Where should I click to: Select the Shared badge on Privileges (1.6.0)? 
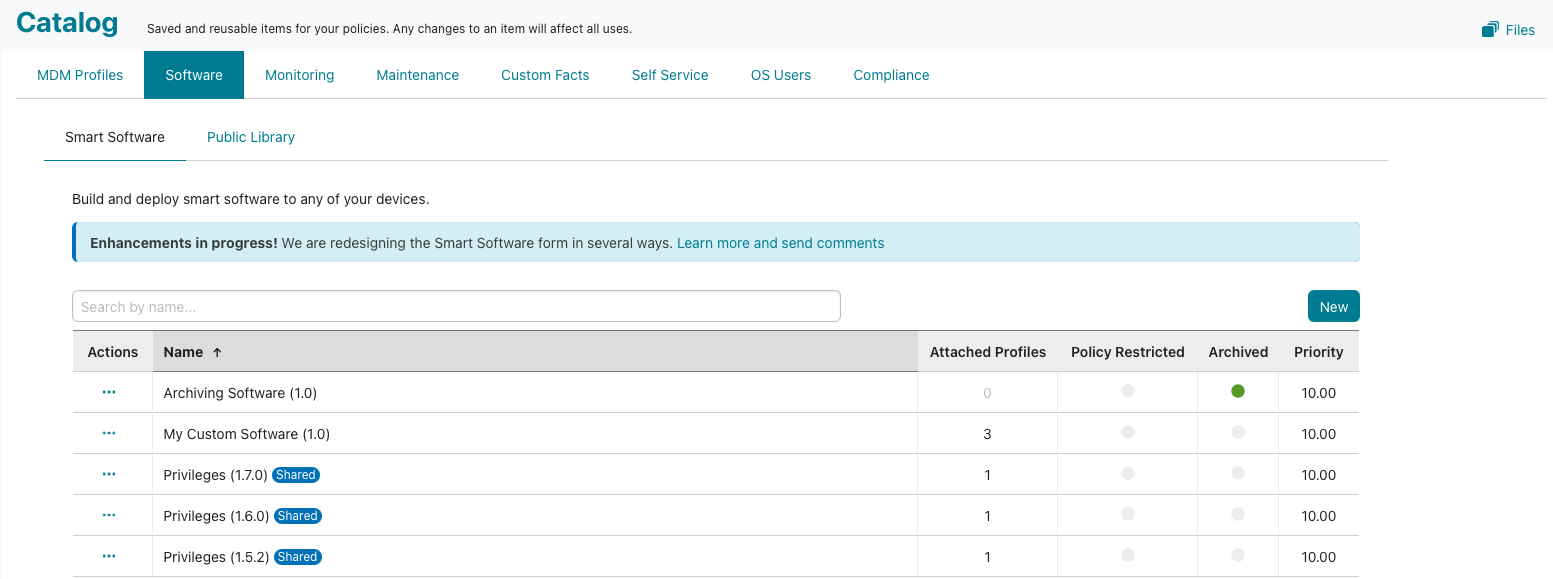click(297, 516)
